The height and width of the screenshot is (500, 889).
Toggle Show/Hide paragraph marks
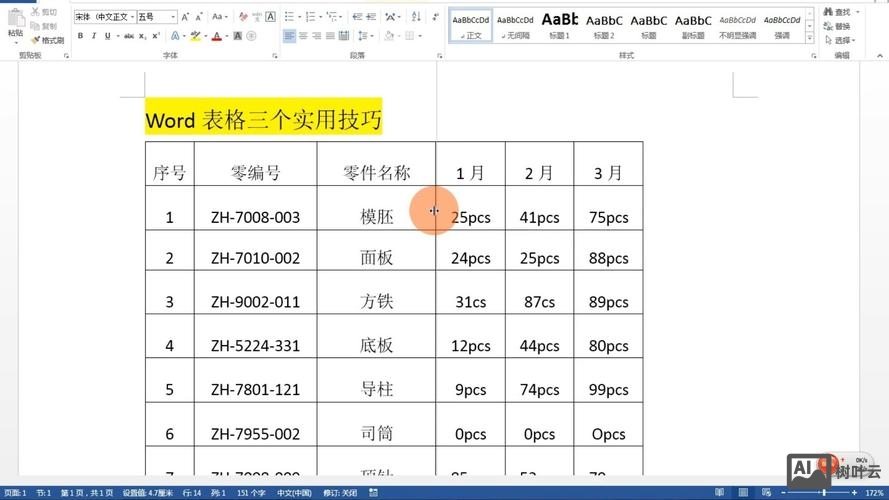pyautogui.click(x=435, y=17)
